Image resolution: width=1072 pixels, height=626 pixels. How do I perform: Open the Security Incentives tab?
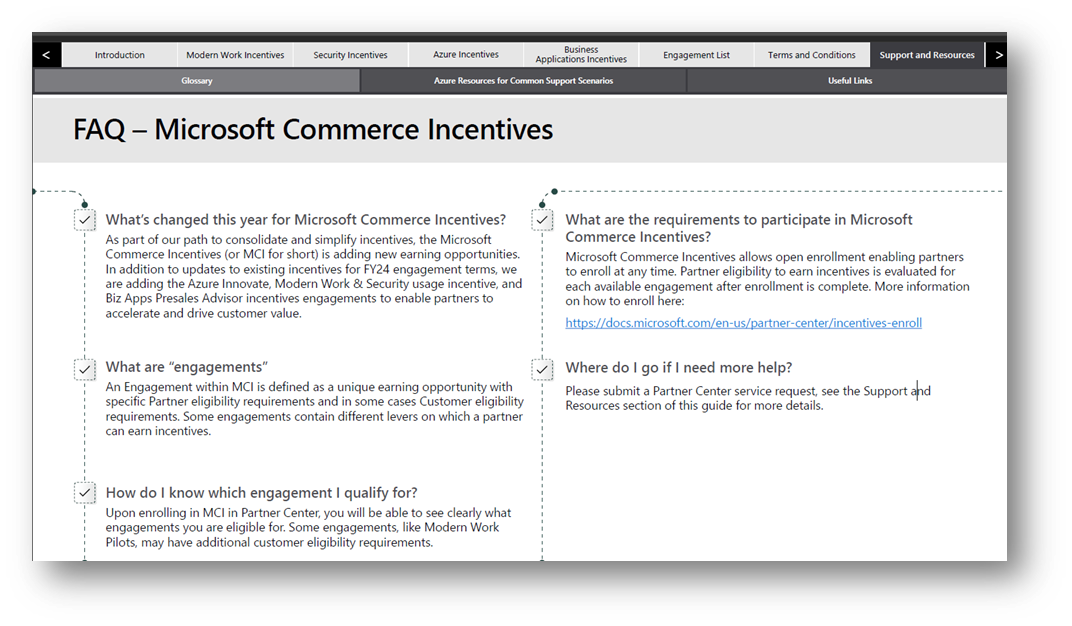350,55
